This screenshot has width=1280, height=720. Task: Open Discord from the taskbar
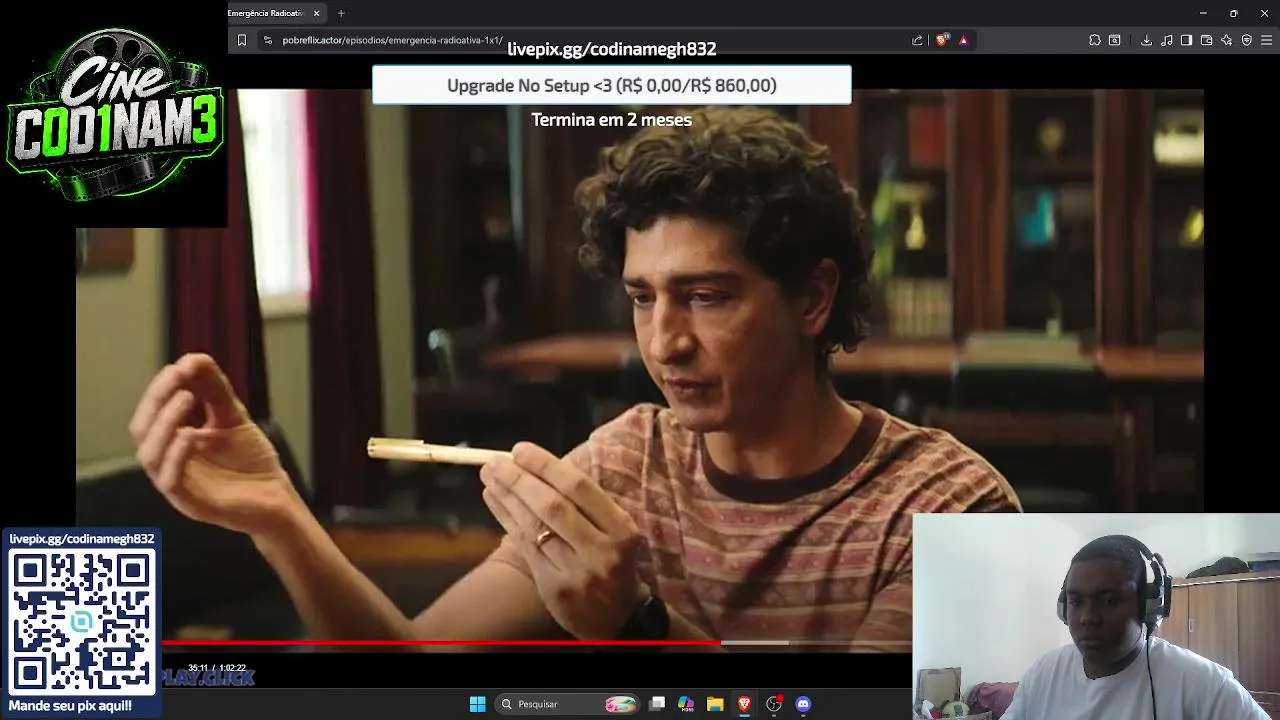(803, 704)
